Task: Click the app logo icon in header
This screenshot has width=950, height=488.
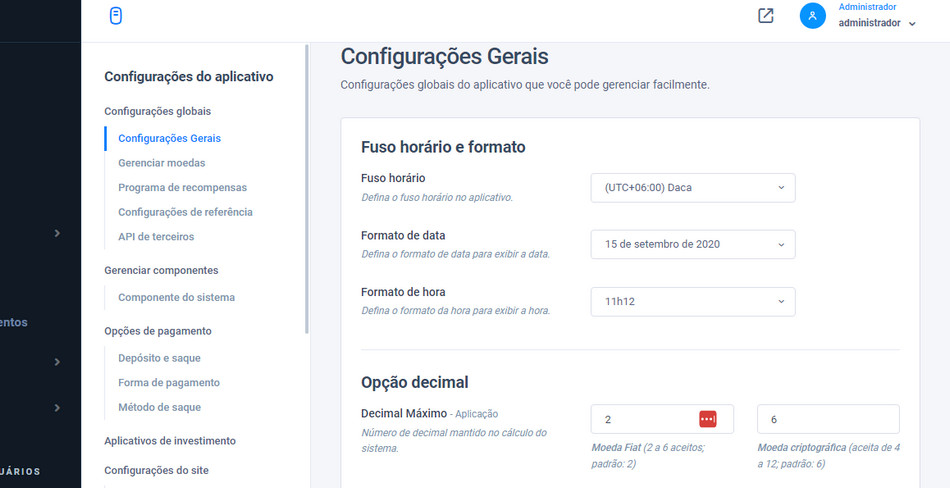Action: pyautogui.click(x=116, y=16)
